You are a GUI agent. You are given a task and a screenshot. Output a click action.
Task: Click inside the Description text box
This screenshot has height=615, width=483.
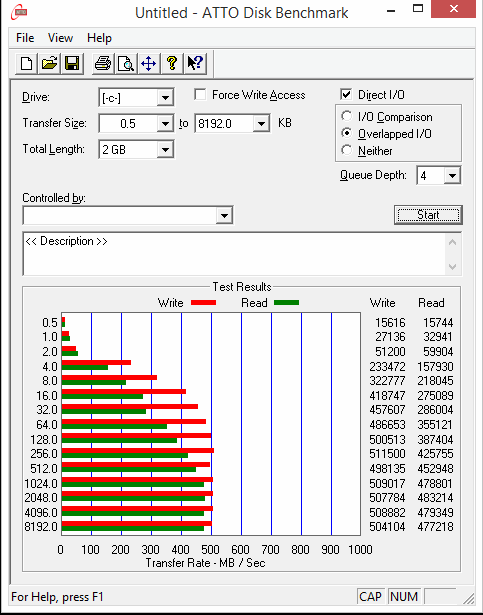[233, 254]
